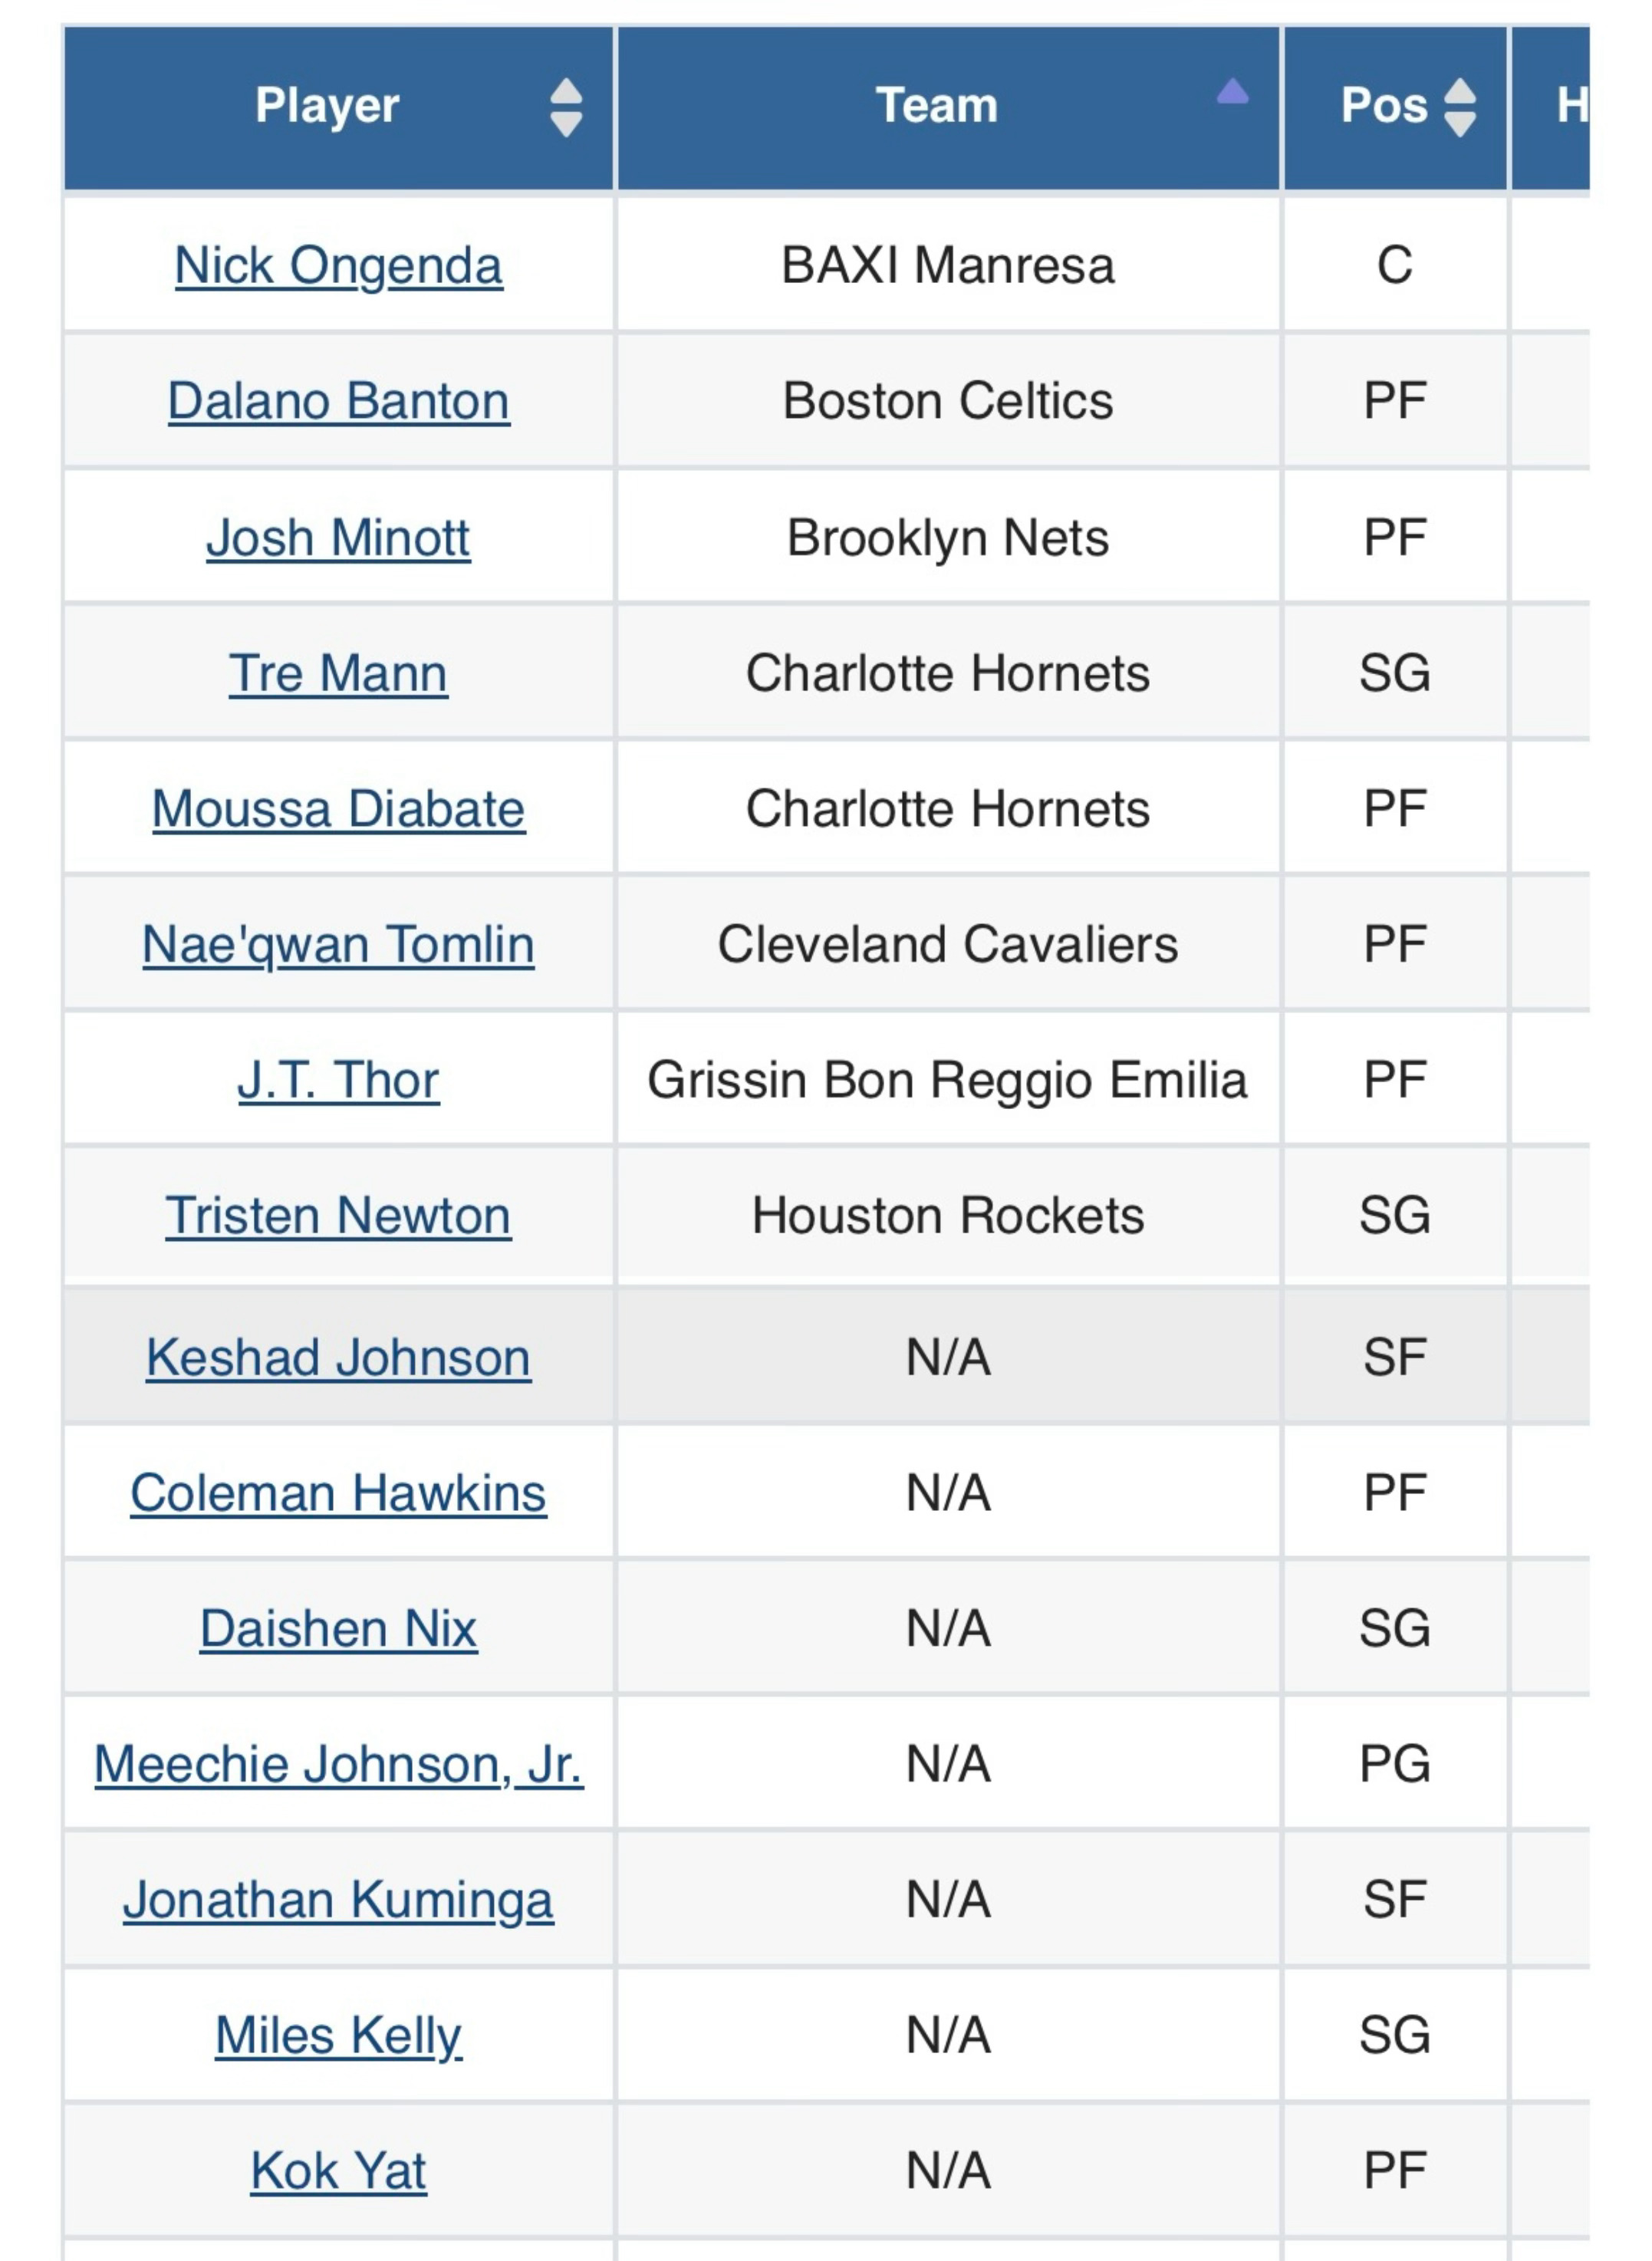Toggle sort arrows on Pos column

pos(1460,107)
